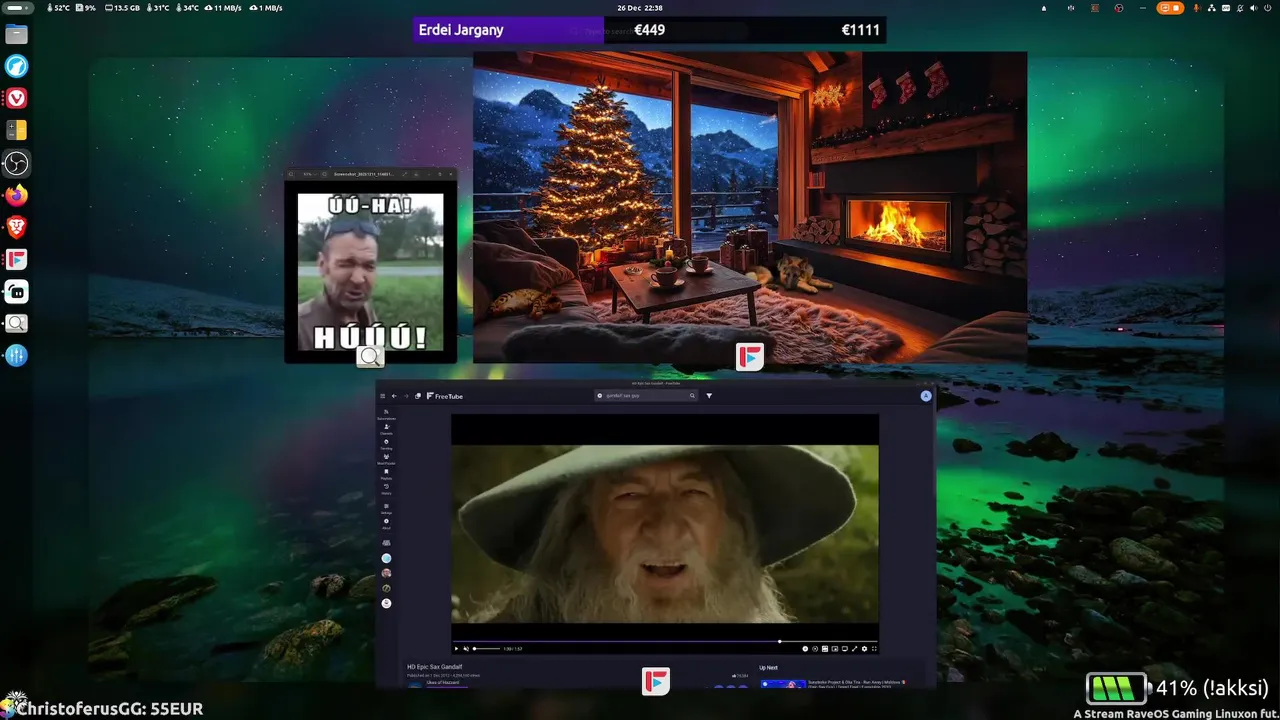Click the HD Epic Sax Gandalf title
This screenshot has height=720, width=1280.
pos(434,667)
